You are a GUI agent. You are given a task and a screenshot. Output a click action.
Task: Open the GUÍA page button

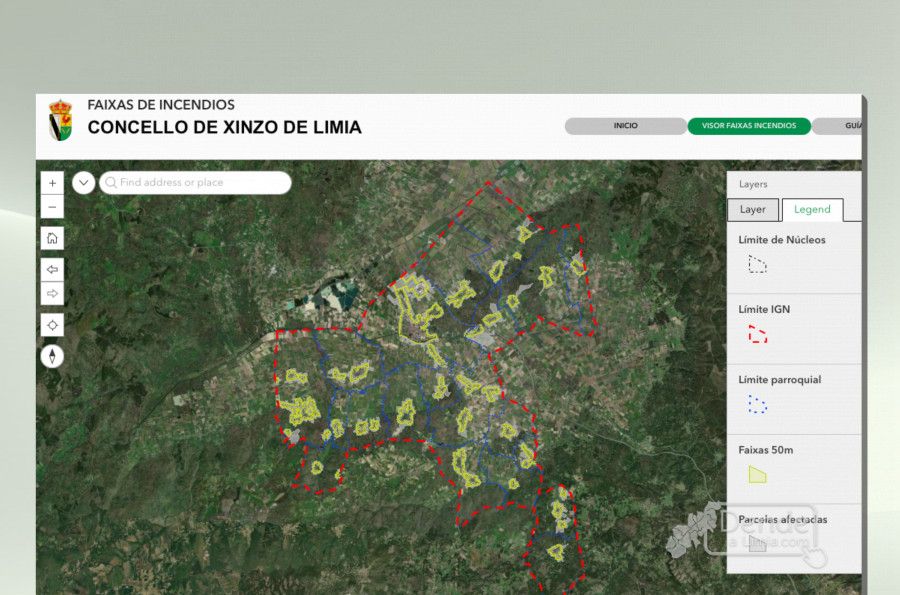click(838, 126)
